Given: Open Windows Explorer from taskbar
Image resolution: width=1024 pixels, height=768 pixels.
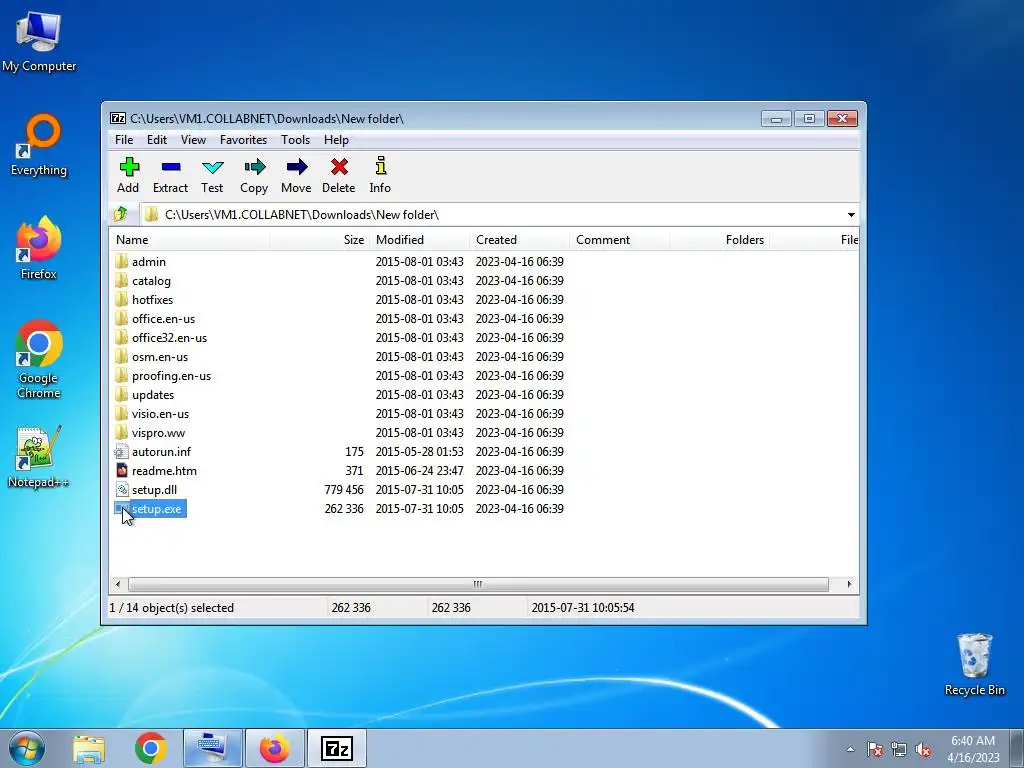Looking at the screenshot, I should point(89,748).
